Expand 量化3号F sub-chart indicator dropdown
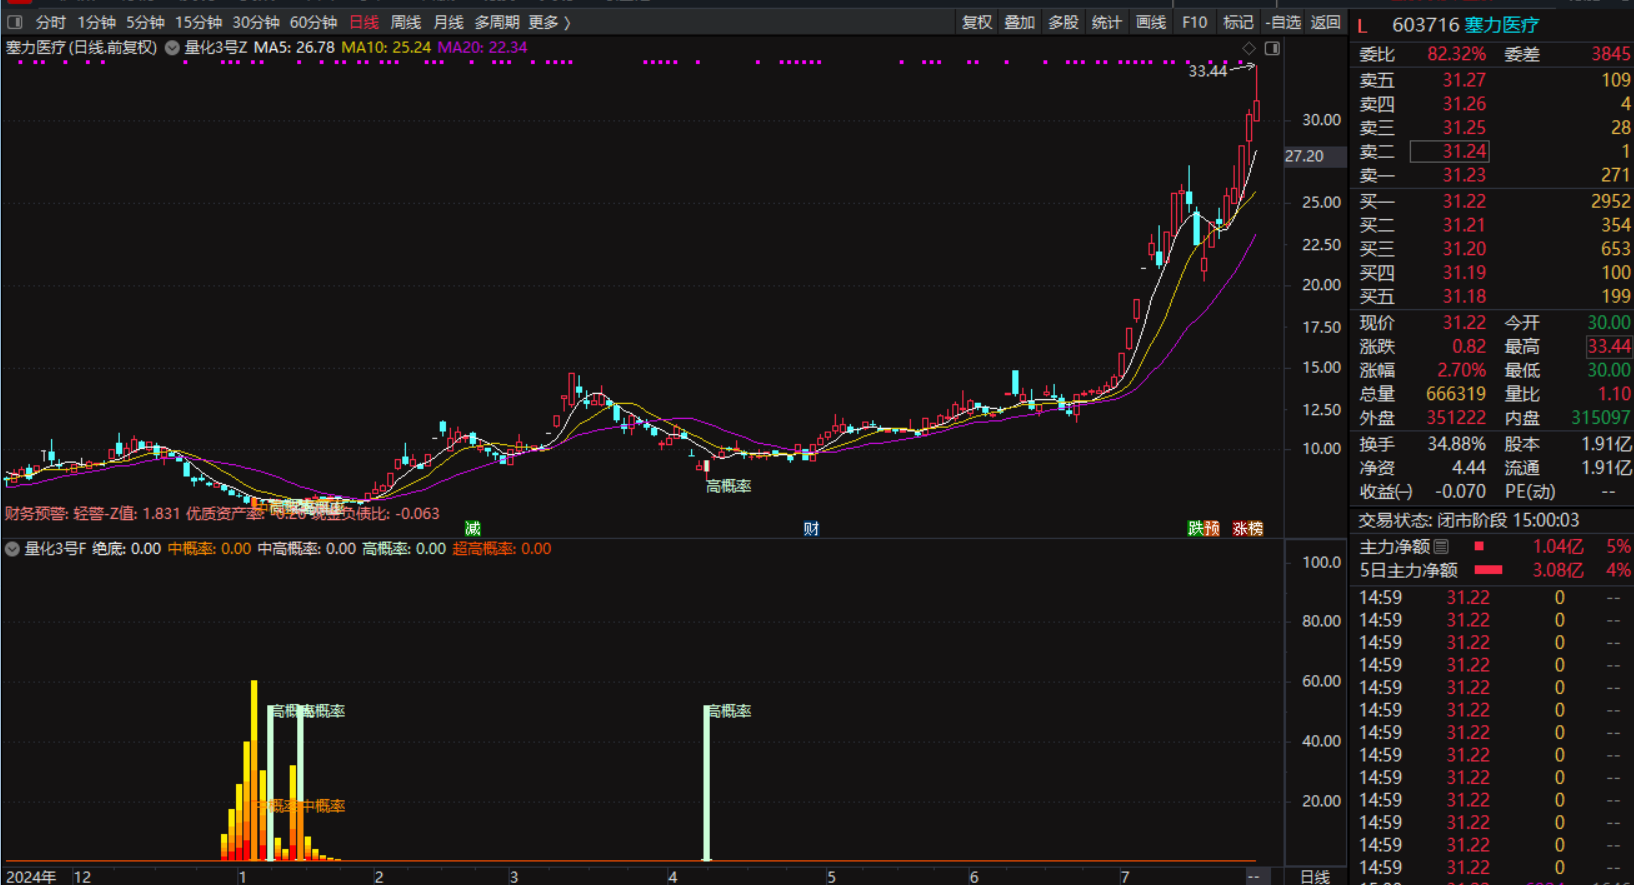Viewport: 1634px width, 885px height. [12, 549]
